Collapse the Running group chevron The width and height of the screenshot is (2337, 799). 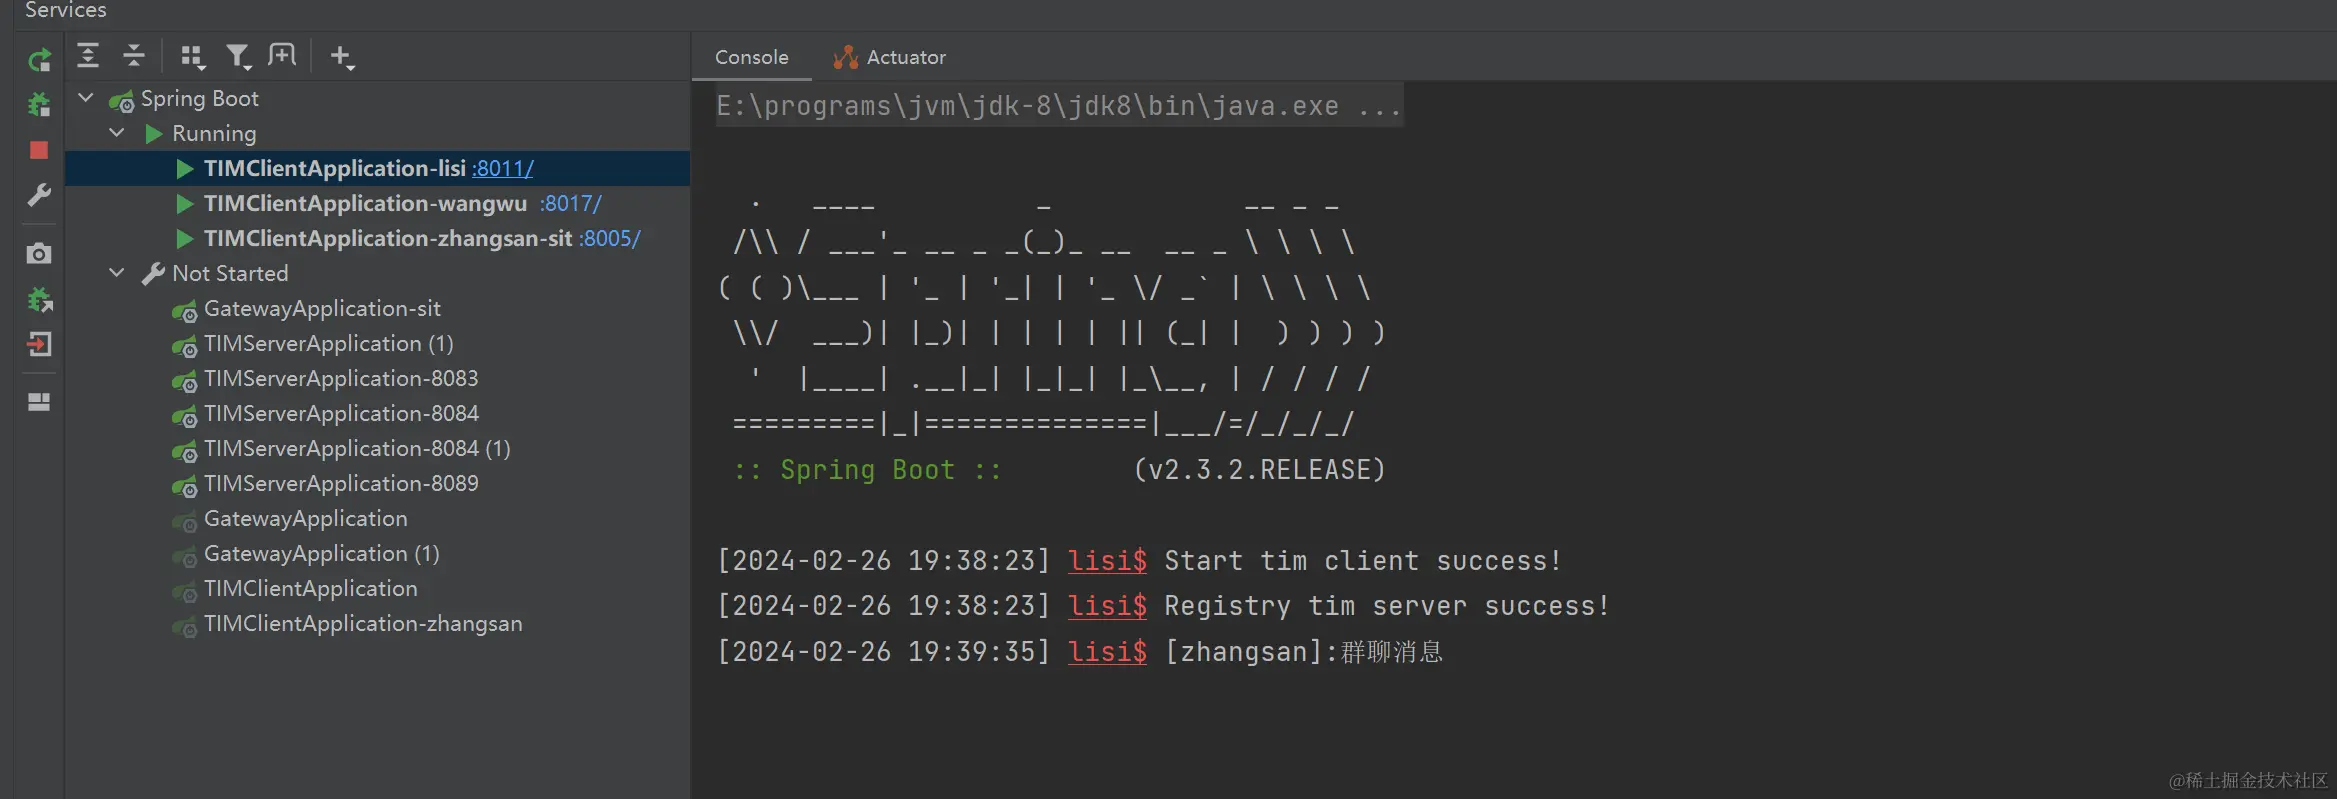click(x=117, y=133)
